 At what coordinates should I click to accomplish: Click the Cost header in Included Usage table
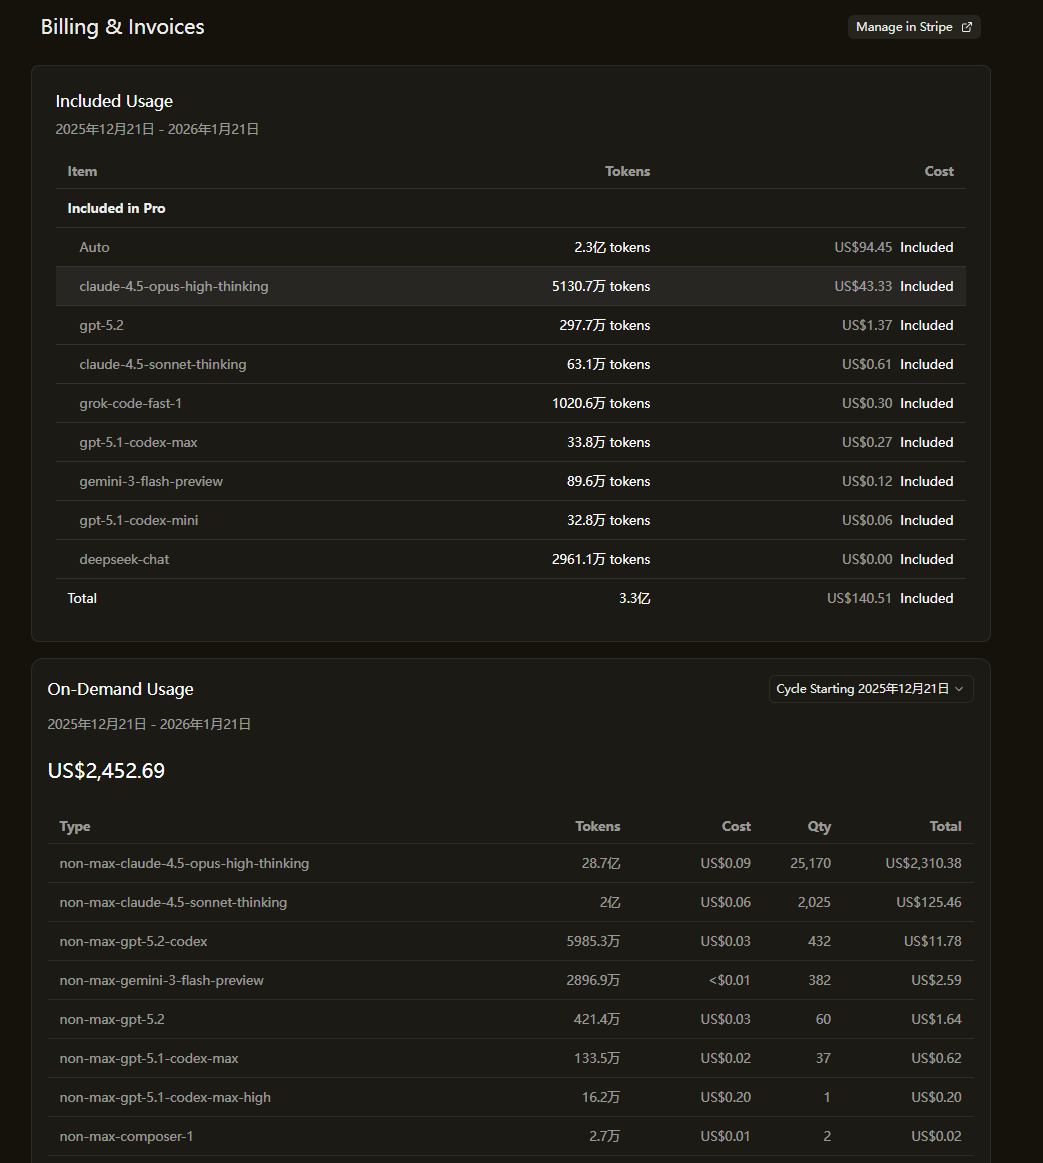938,171
